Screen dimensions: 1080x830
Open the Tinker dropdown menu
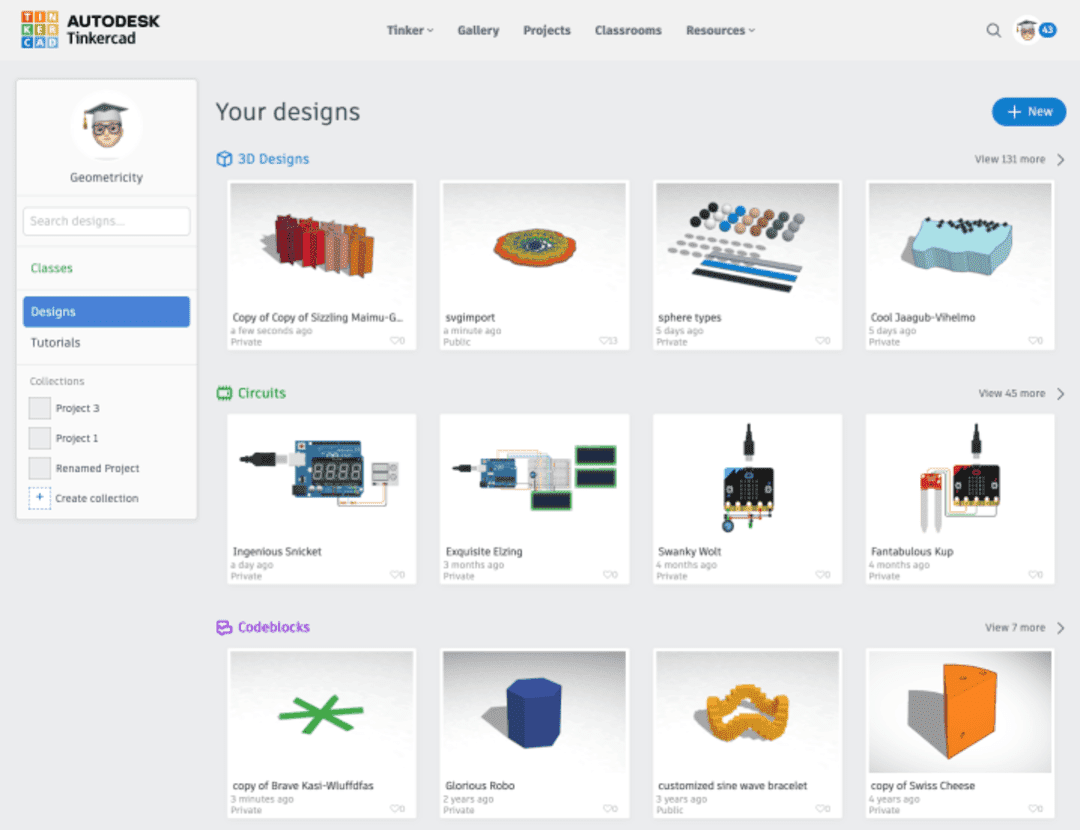point(409,30)
